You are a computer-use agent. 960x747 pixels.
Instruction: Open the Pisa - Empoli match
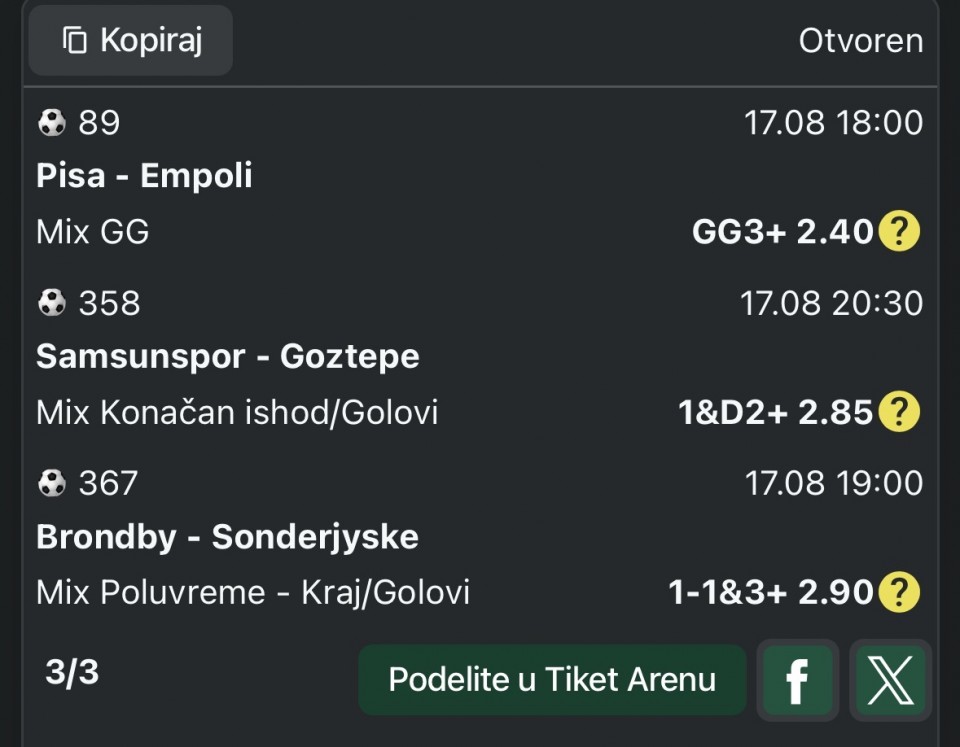click(x=144, y=176)
